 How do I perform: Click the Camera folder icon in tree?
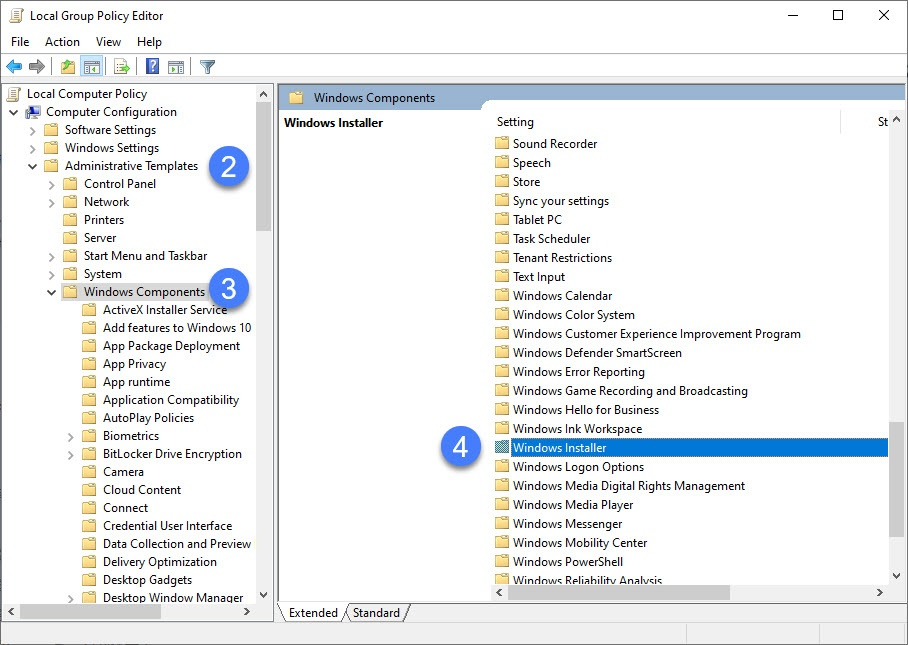pyautogui.click(x=89, y=471)
